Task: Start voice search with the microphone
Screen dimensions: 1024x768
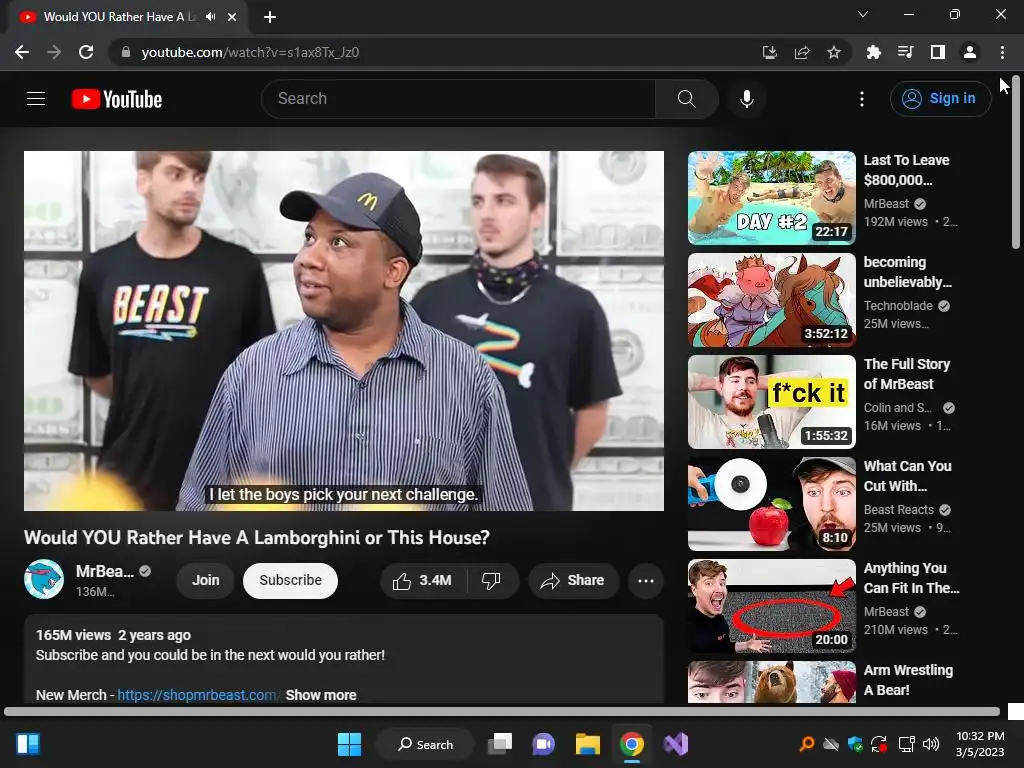Action: point(746,99)
